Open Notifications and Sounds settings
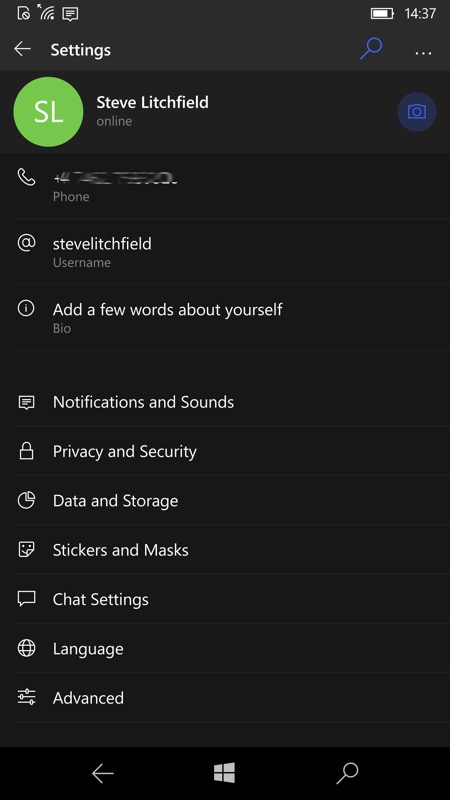 (225, 402)
